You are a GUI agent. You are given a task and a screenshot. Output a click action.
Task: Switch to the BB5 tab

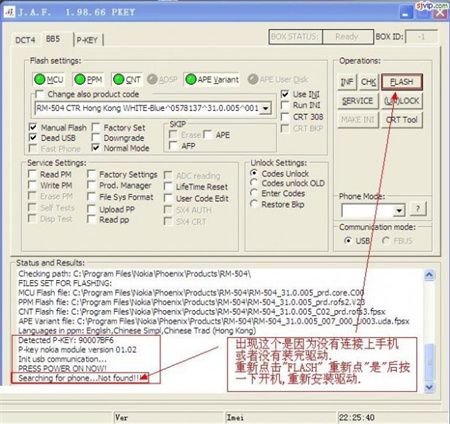53,39
